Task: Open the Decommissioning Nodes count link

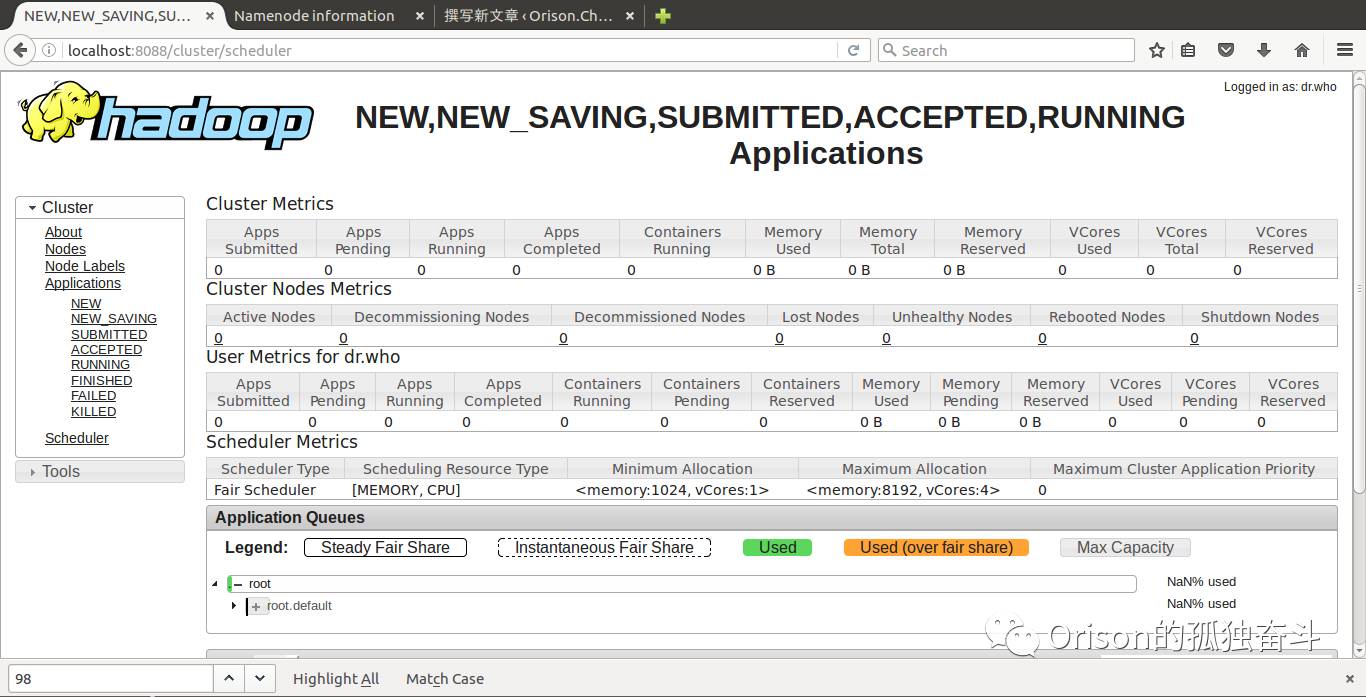Action: coord(343,338)
